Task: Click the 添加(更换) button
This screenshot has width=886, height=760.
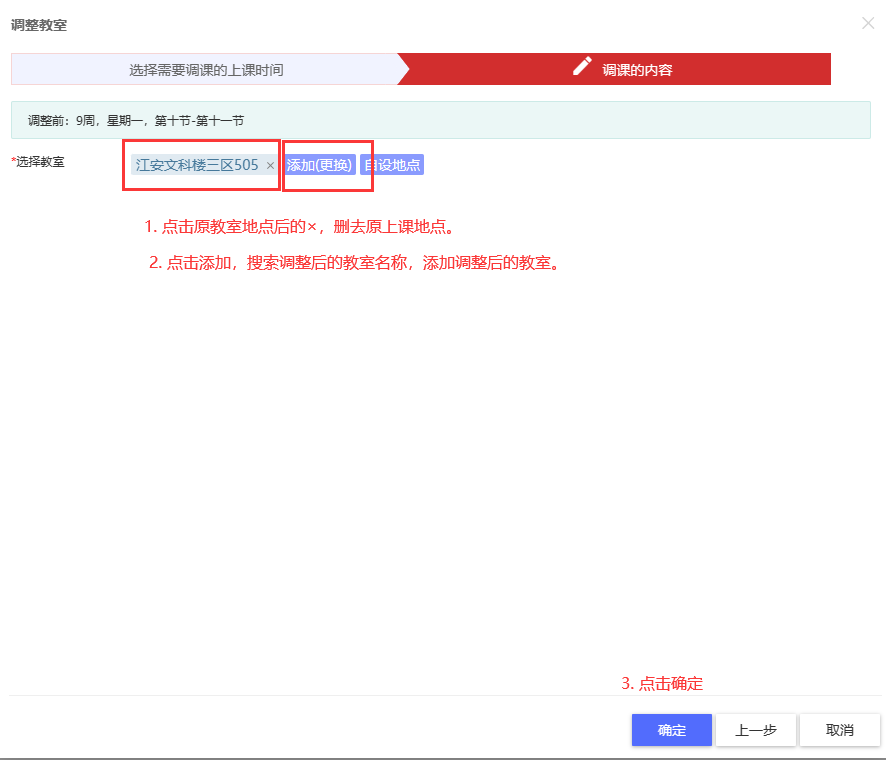Action: (320, 165)
